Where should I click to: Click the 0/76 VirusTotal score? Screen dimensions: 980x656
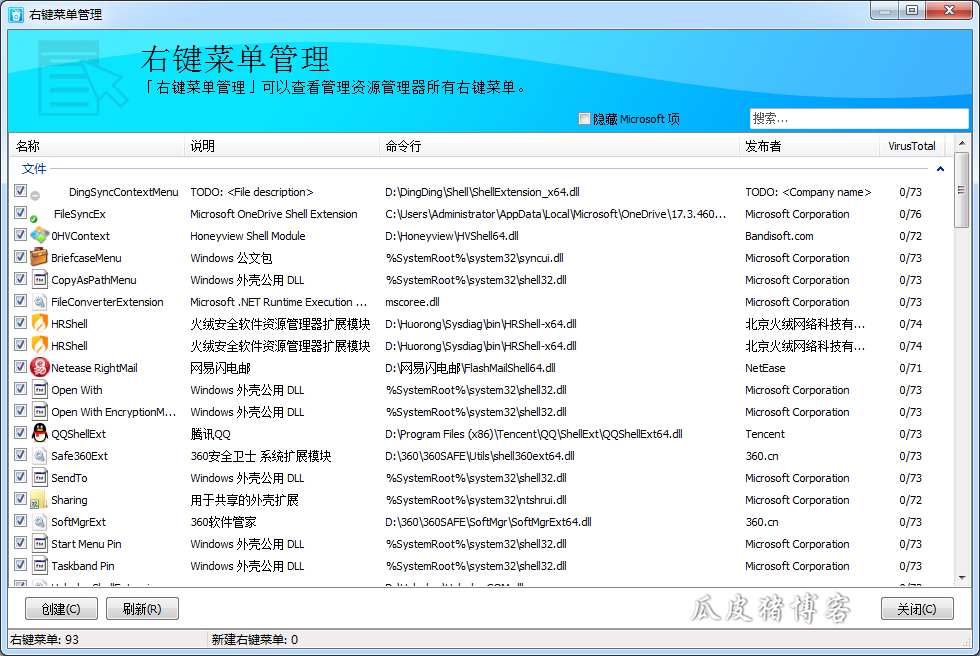tap(911, 214)
